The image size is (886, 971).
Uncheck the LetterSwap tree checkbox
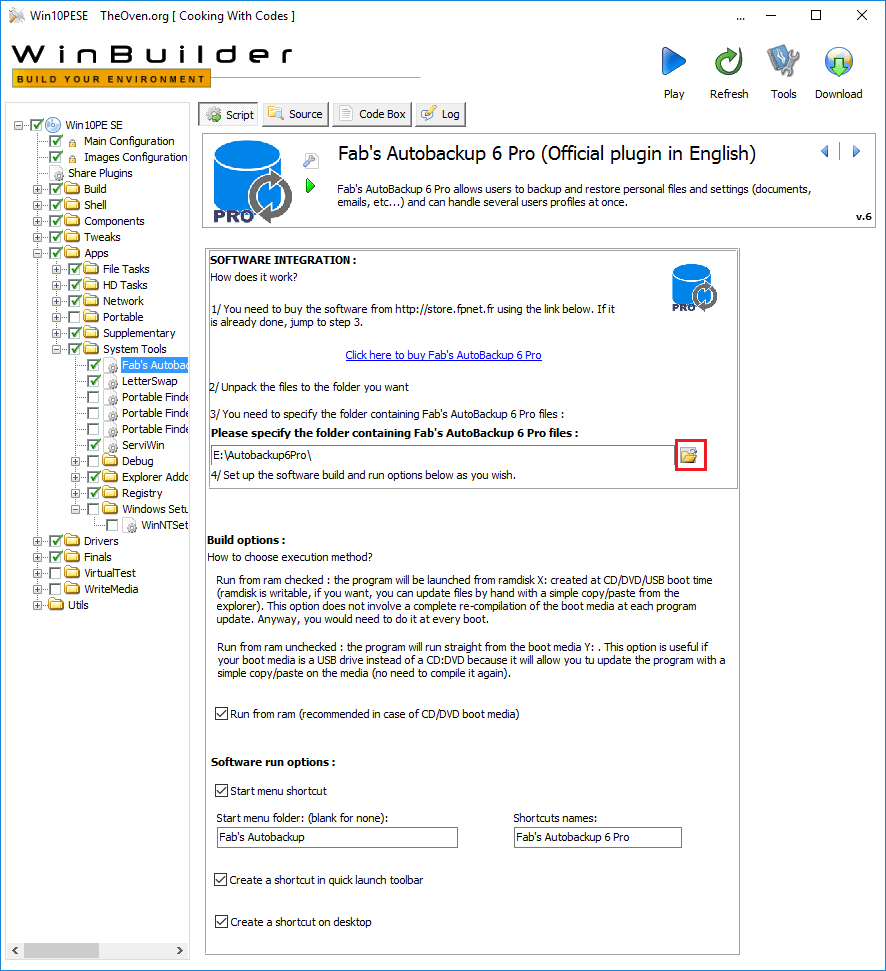coord(93,381)
